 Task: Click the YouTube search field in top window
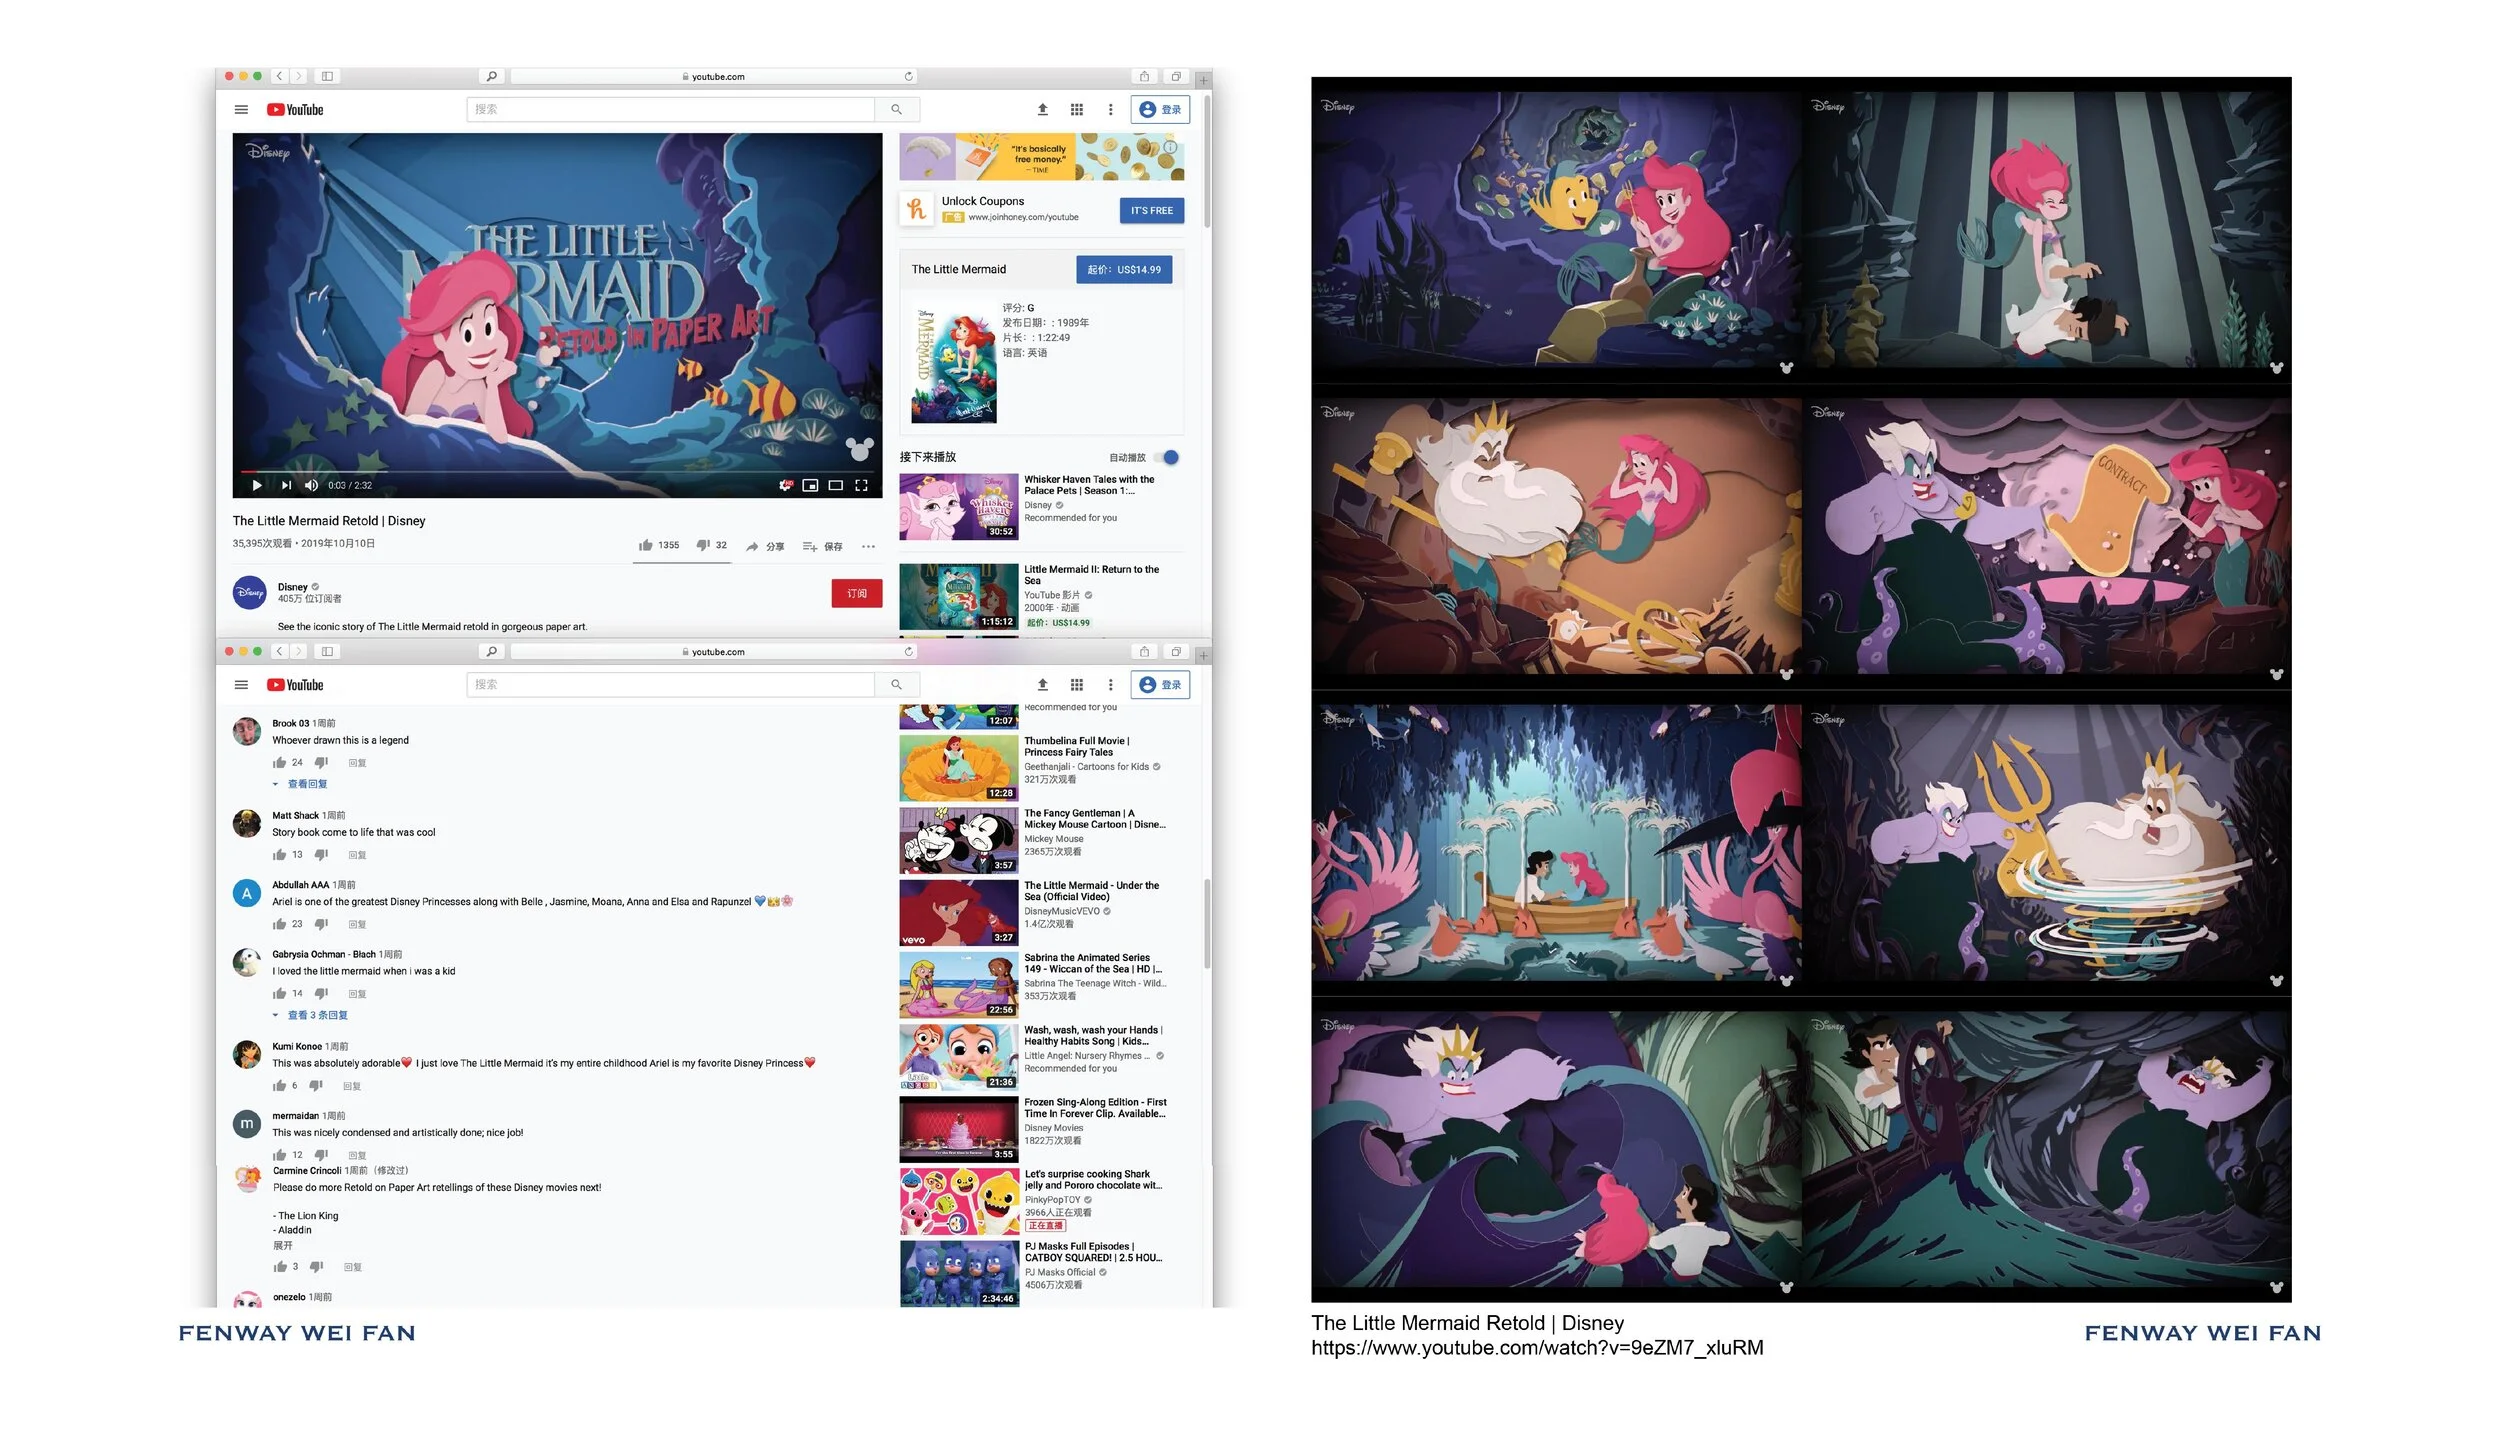670,110
